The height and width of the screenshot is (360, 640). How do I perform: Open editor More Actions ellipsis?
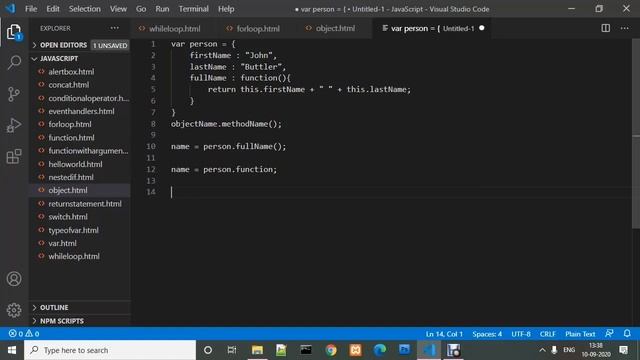pyautogui.click(x=624, y=28)
